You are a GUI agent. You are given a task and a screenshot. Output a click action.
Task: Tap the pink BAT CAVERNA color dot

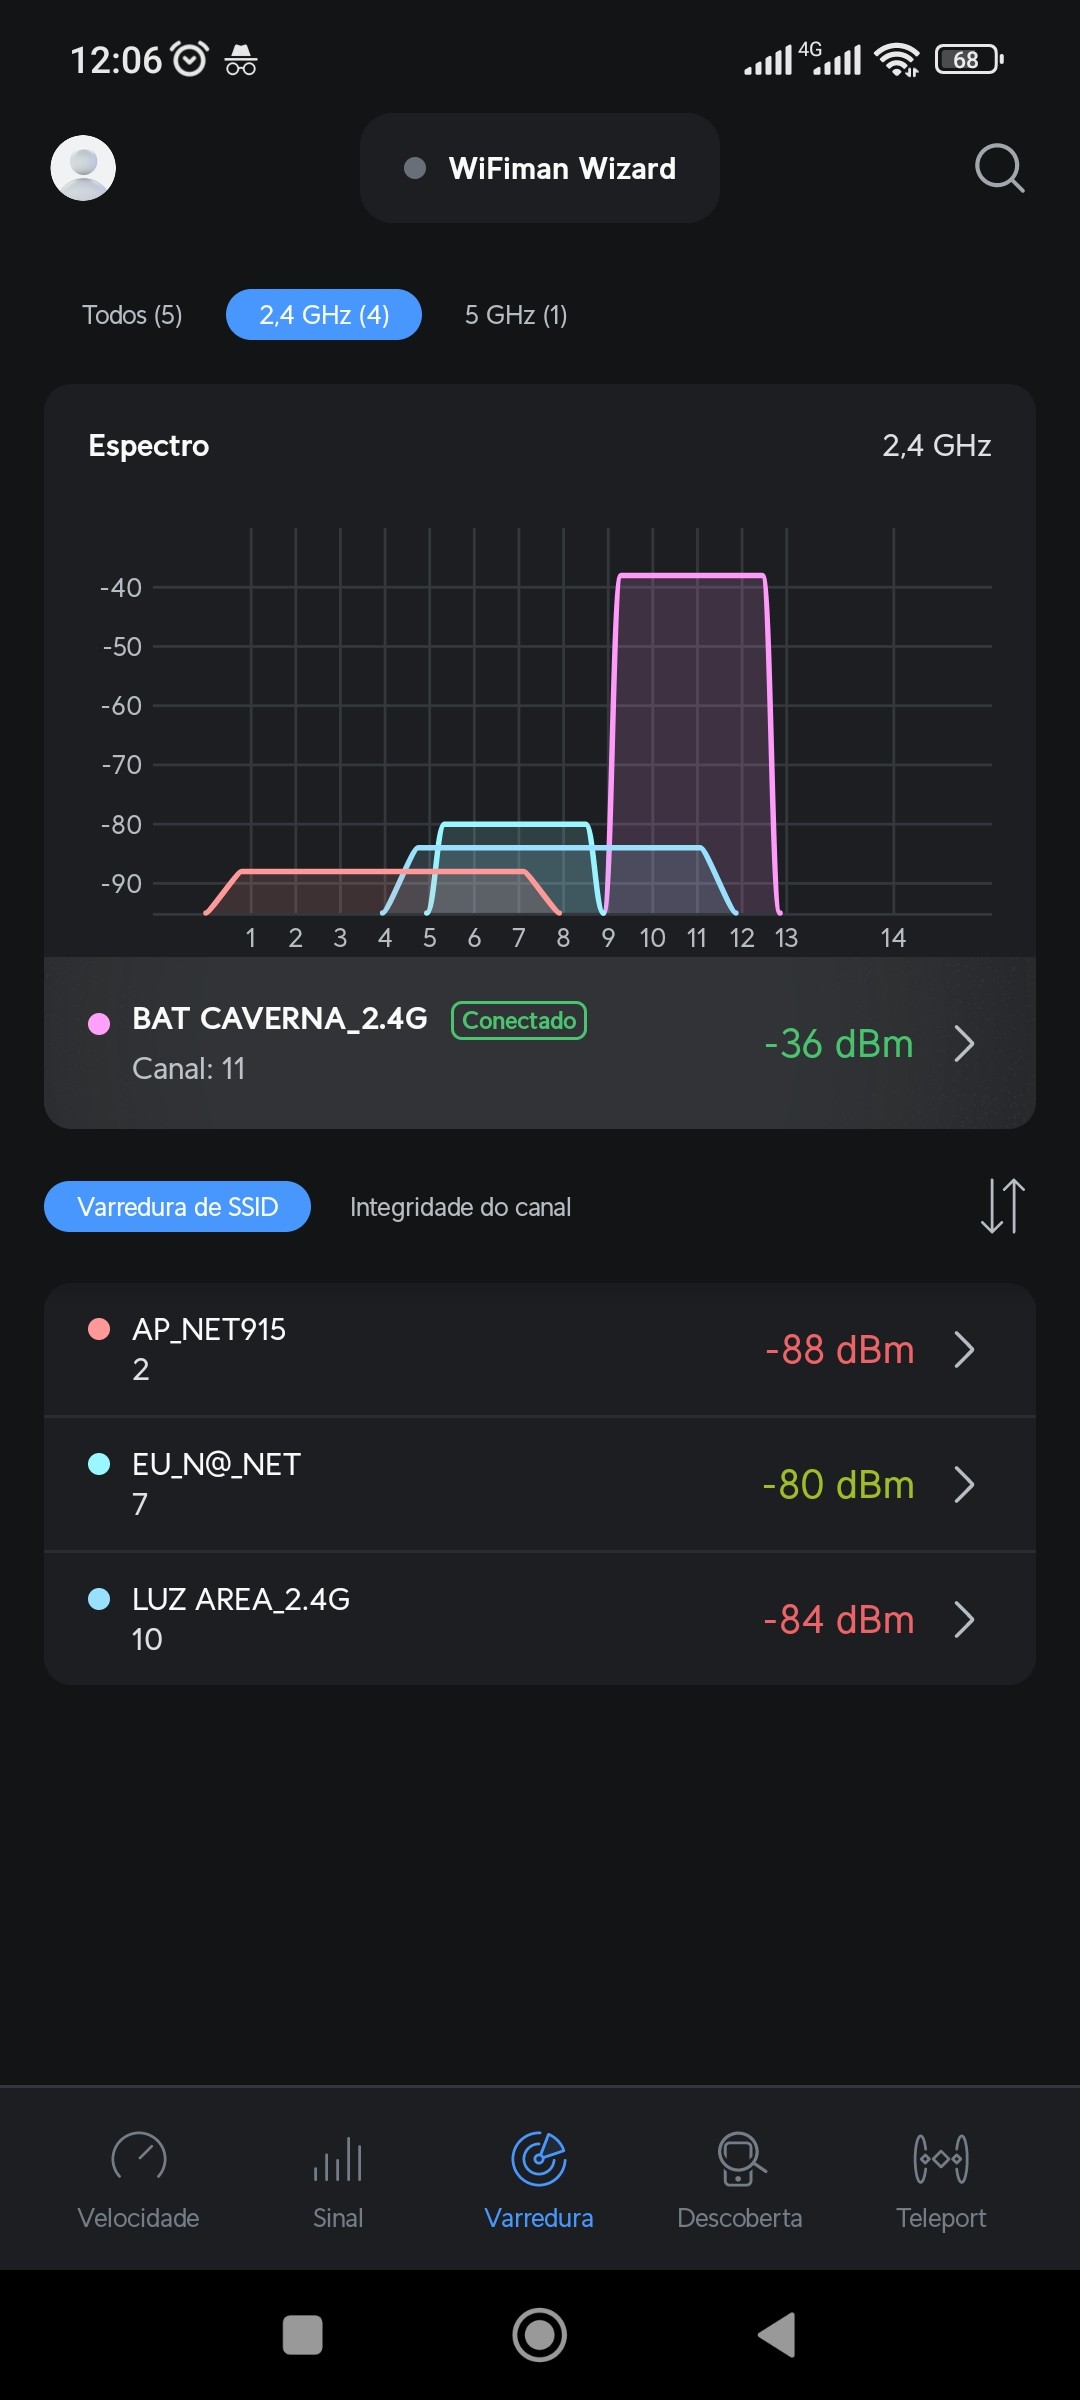[99, 1024]
